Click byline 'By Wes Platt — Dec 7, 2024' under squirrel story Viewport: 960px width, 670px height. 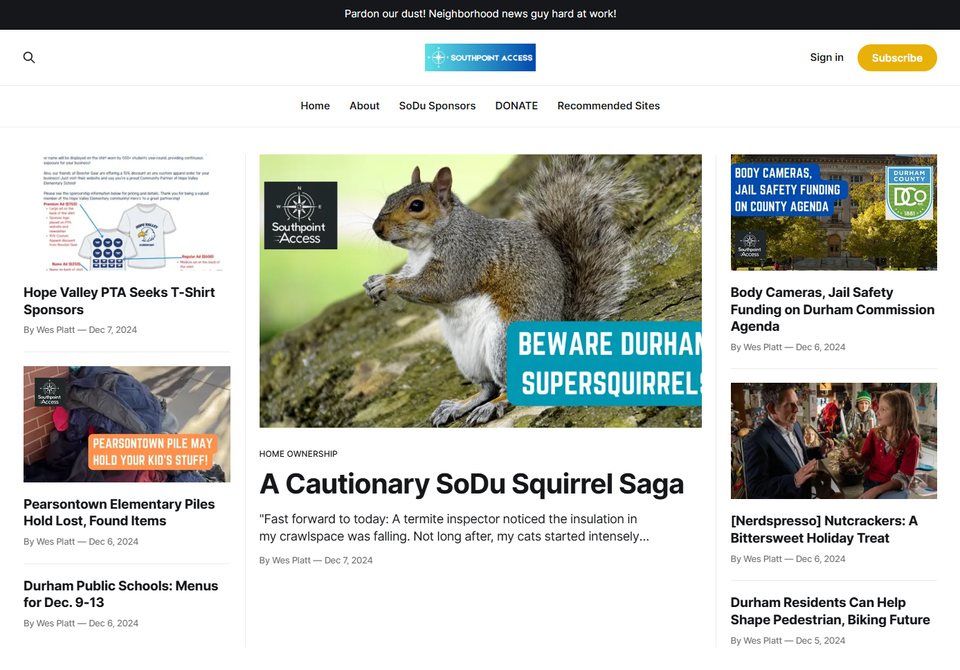[x=316, y=560]
